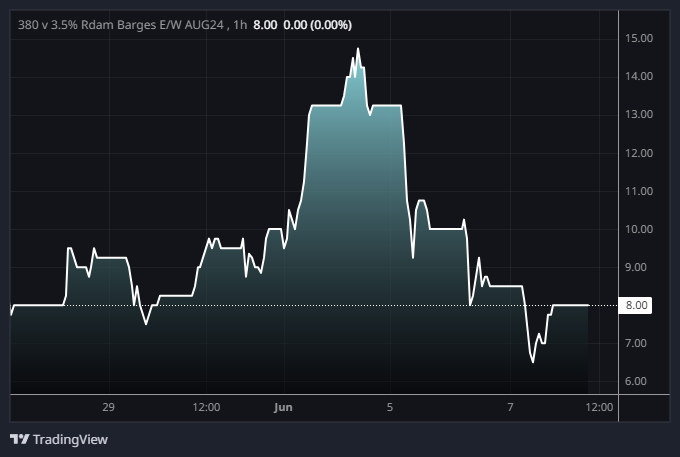Click the 29 date on time axis
The image size is (680, 457).
(109, 407)
